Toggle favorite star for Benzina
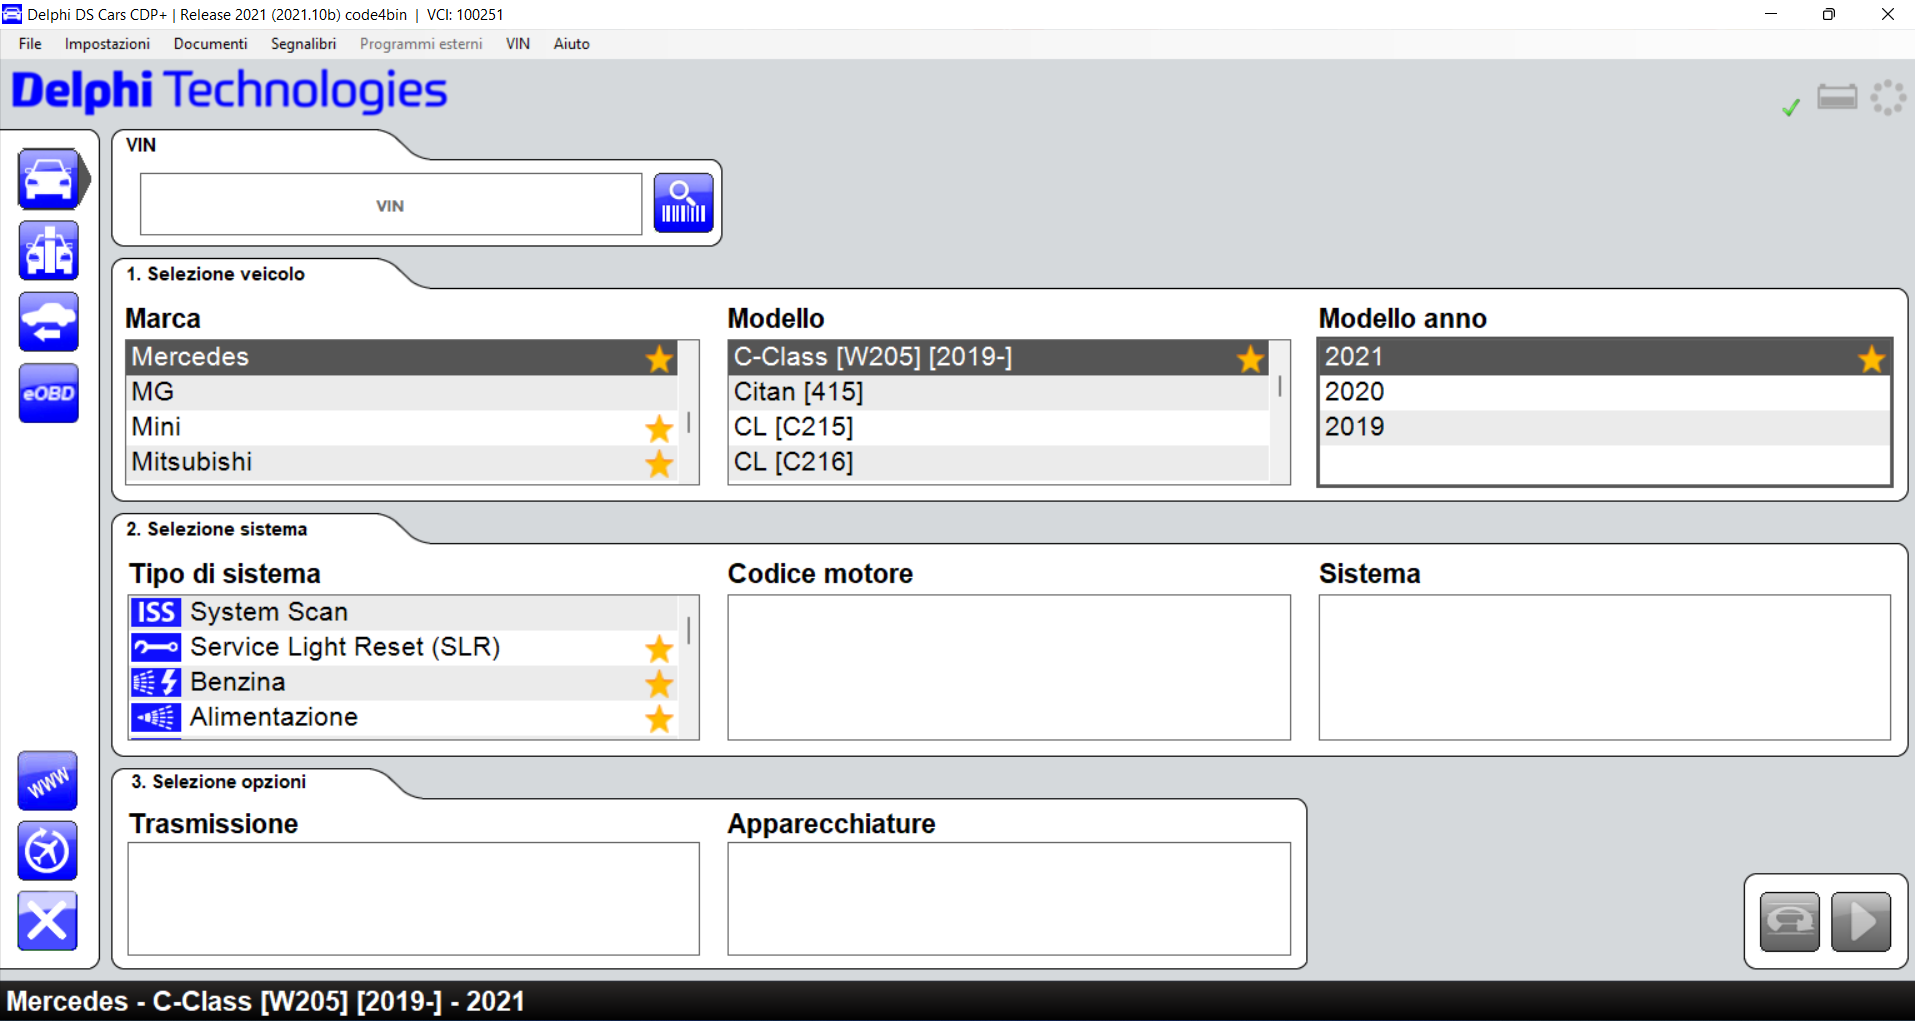This screenshot has height=1021, width=1915. (x=659, y=684)
